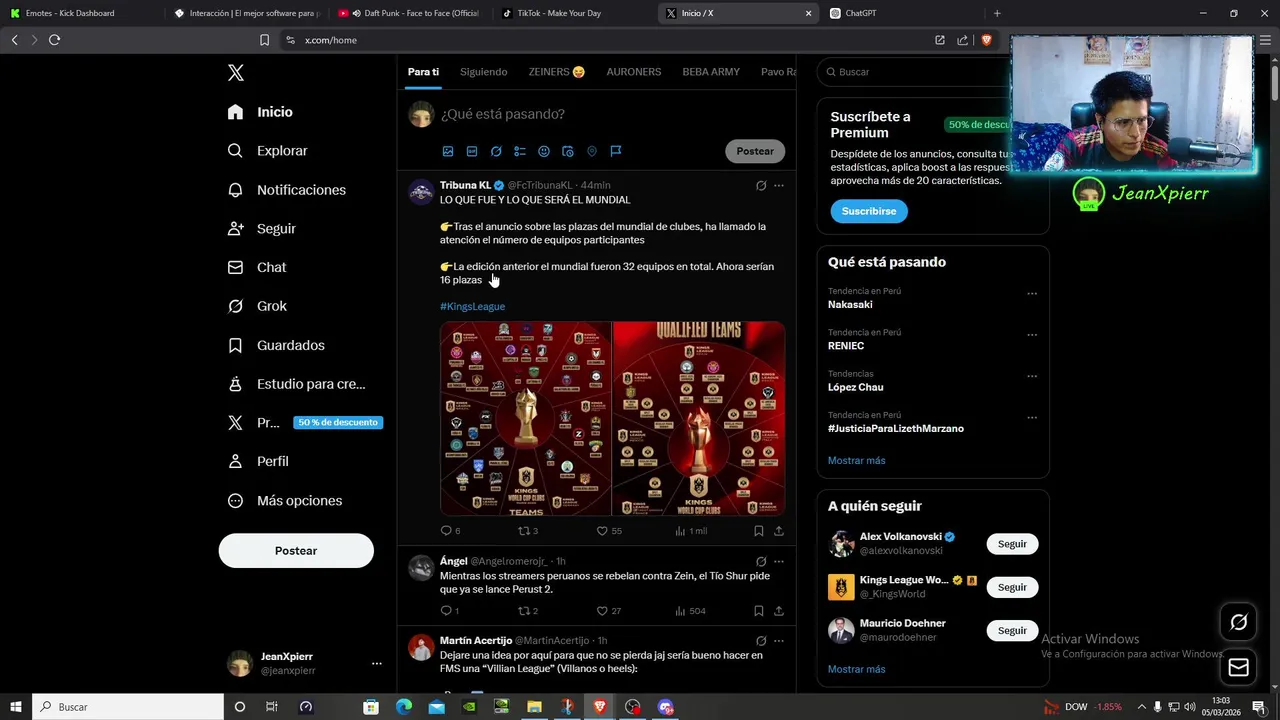Open Estudio para creadores in sidebar
Image resolution: width=1280 pixels, height=720 pixels.
296,384
